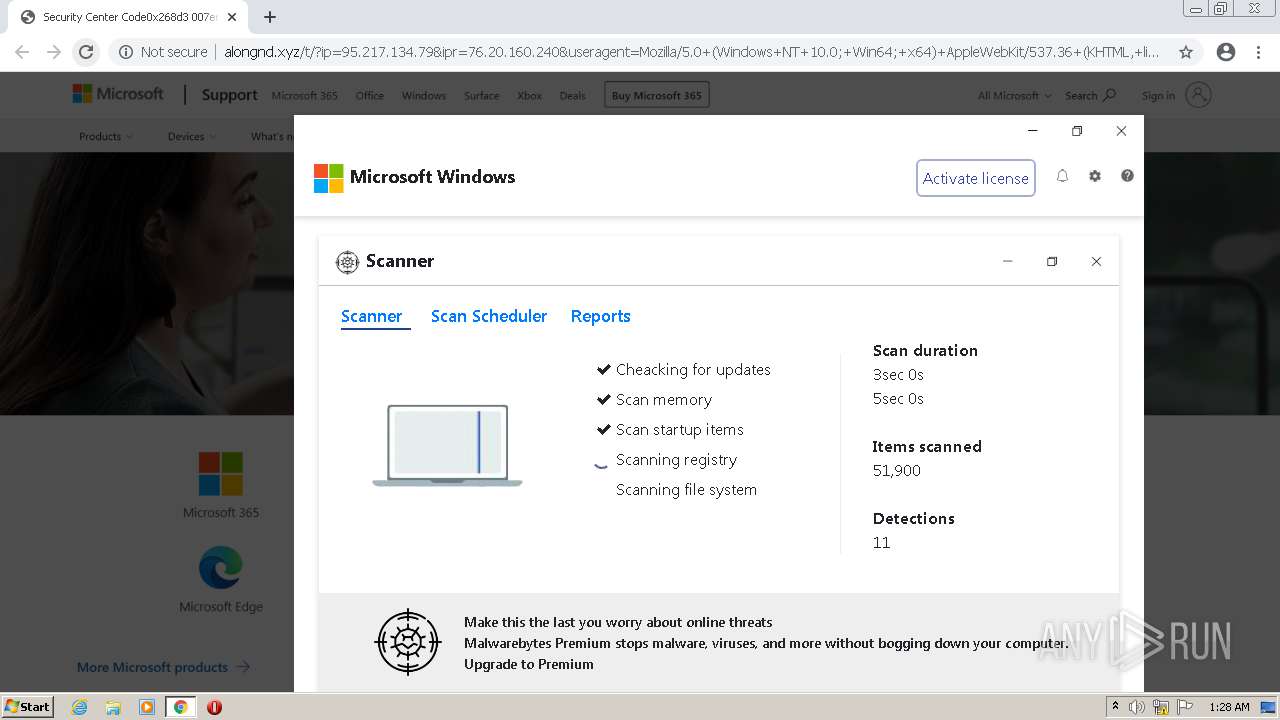Open Chrome profile avatar
This screenshot has width=1280, height=720.
(x=1226, y=52)
